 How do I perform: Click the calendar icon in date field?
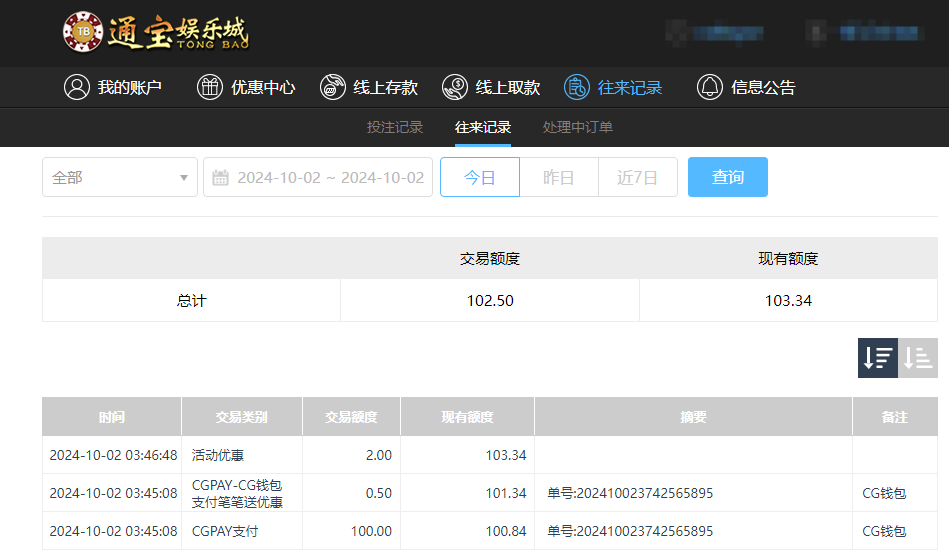pos(221,177)
